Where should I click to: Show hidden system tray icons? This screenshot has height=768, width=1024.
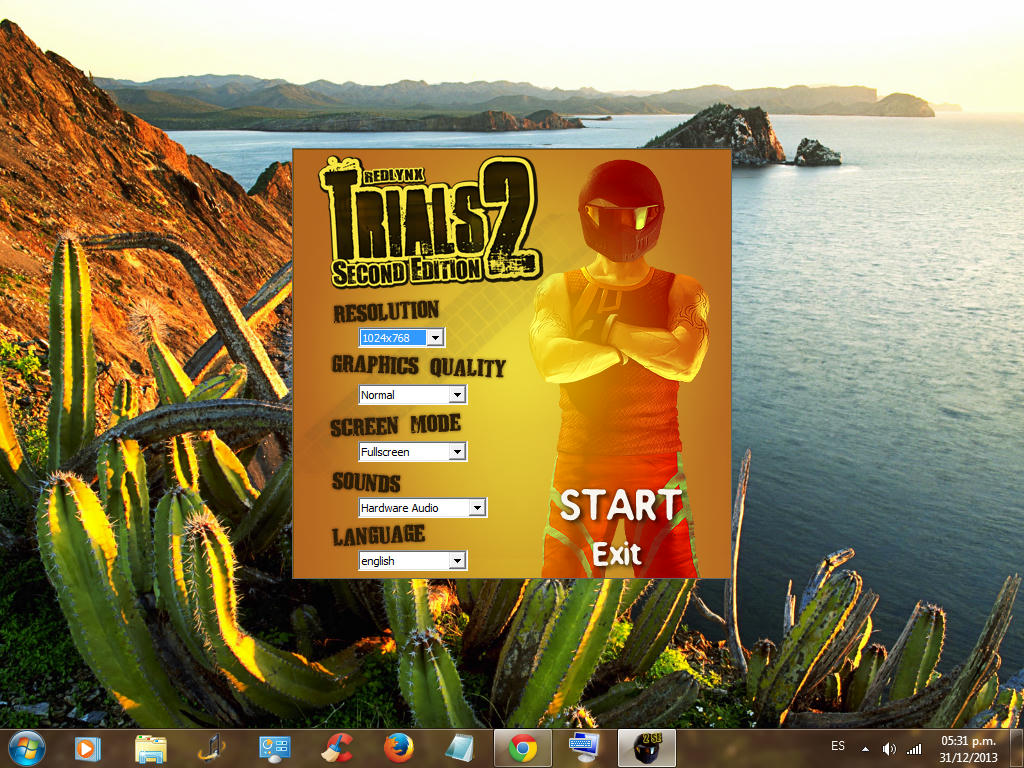click(865, 748)
